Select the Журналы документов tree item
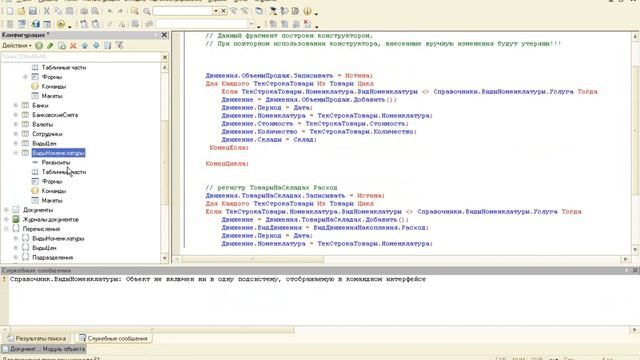The image size is (640, 360). [x=51, y=219]
